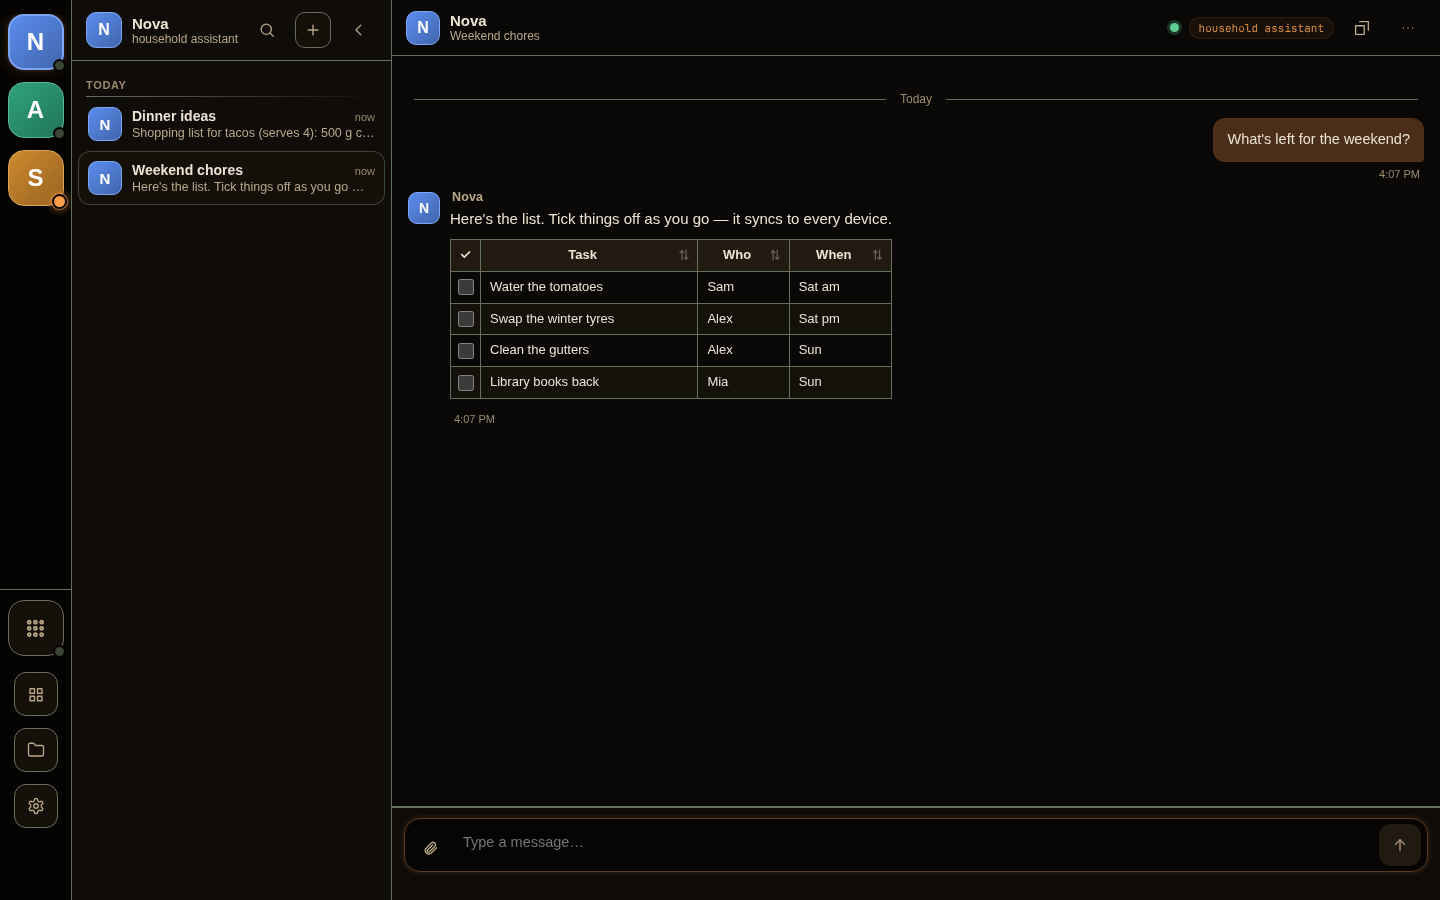Switch to the orange S assistant avatar
Image resolution: width=1440 pixels, height=900 pixels.
pos(36,178)
